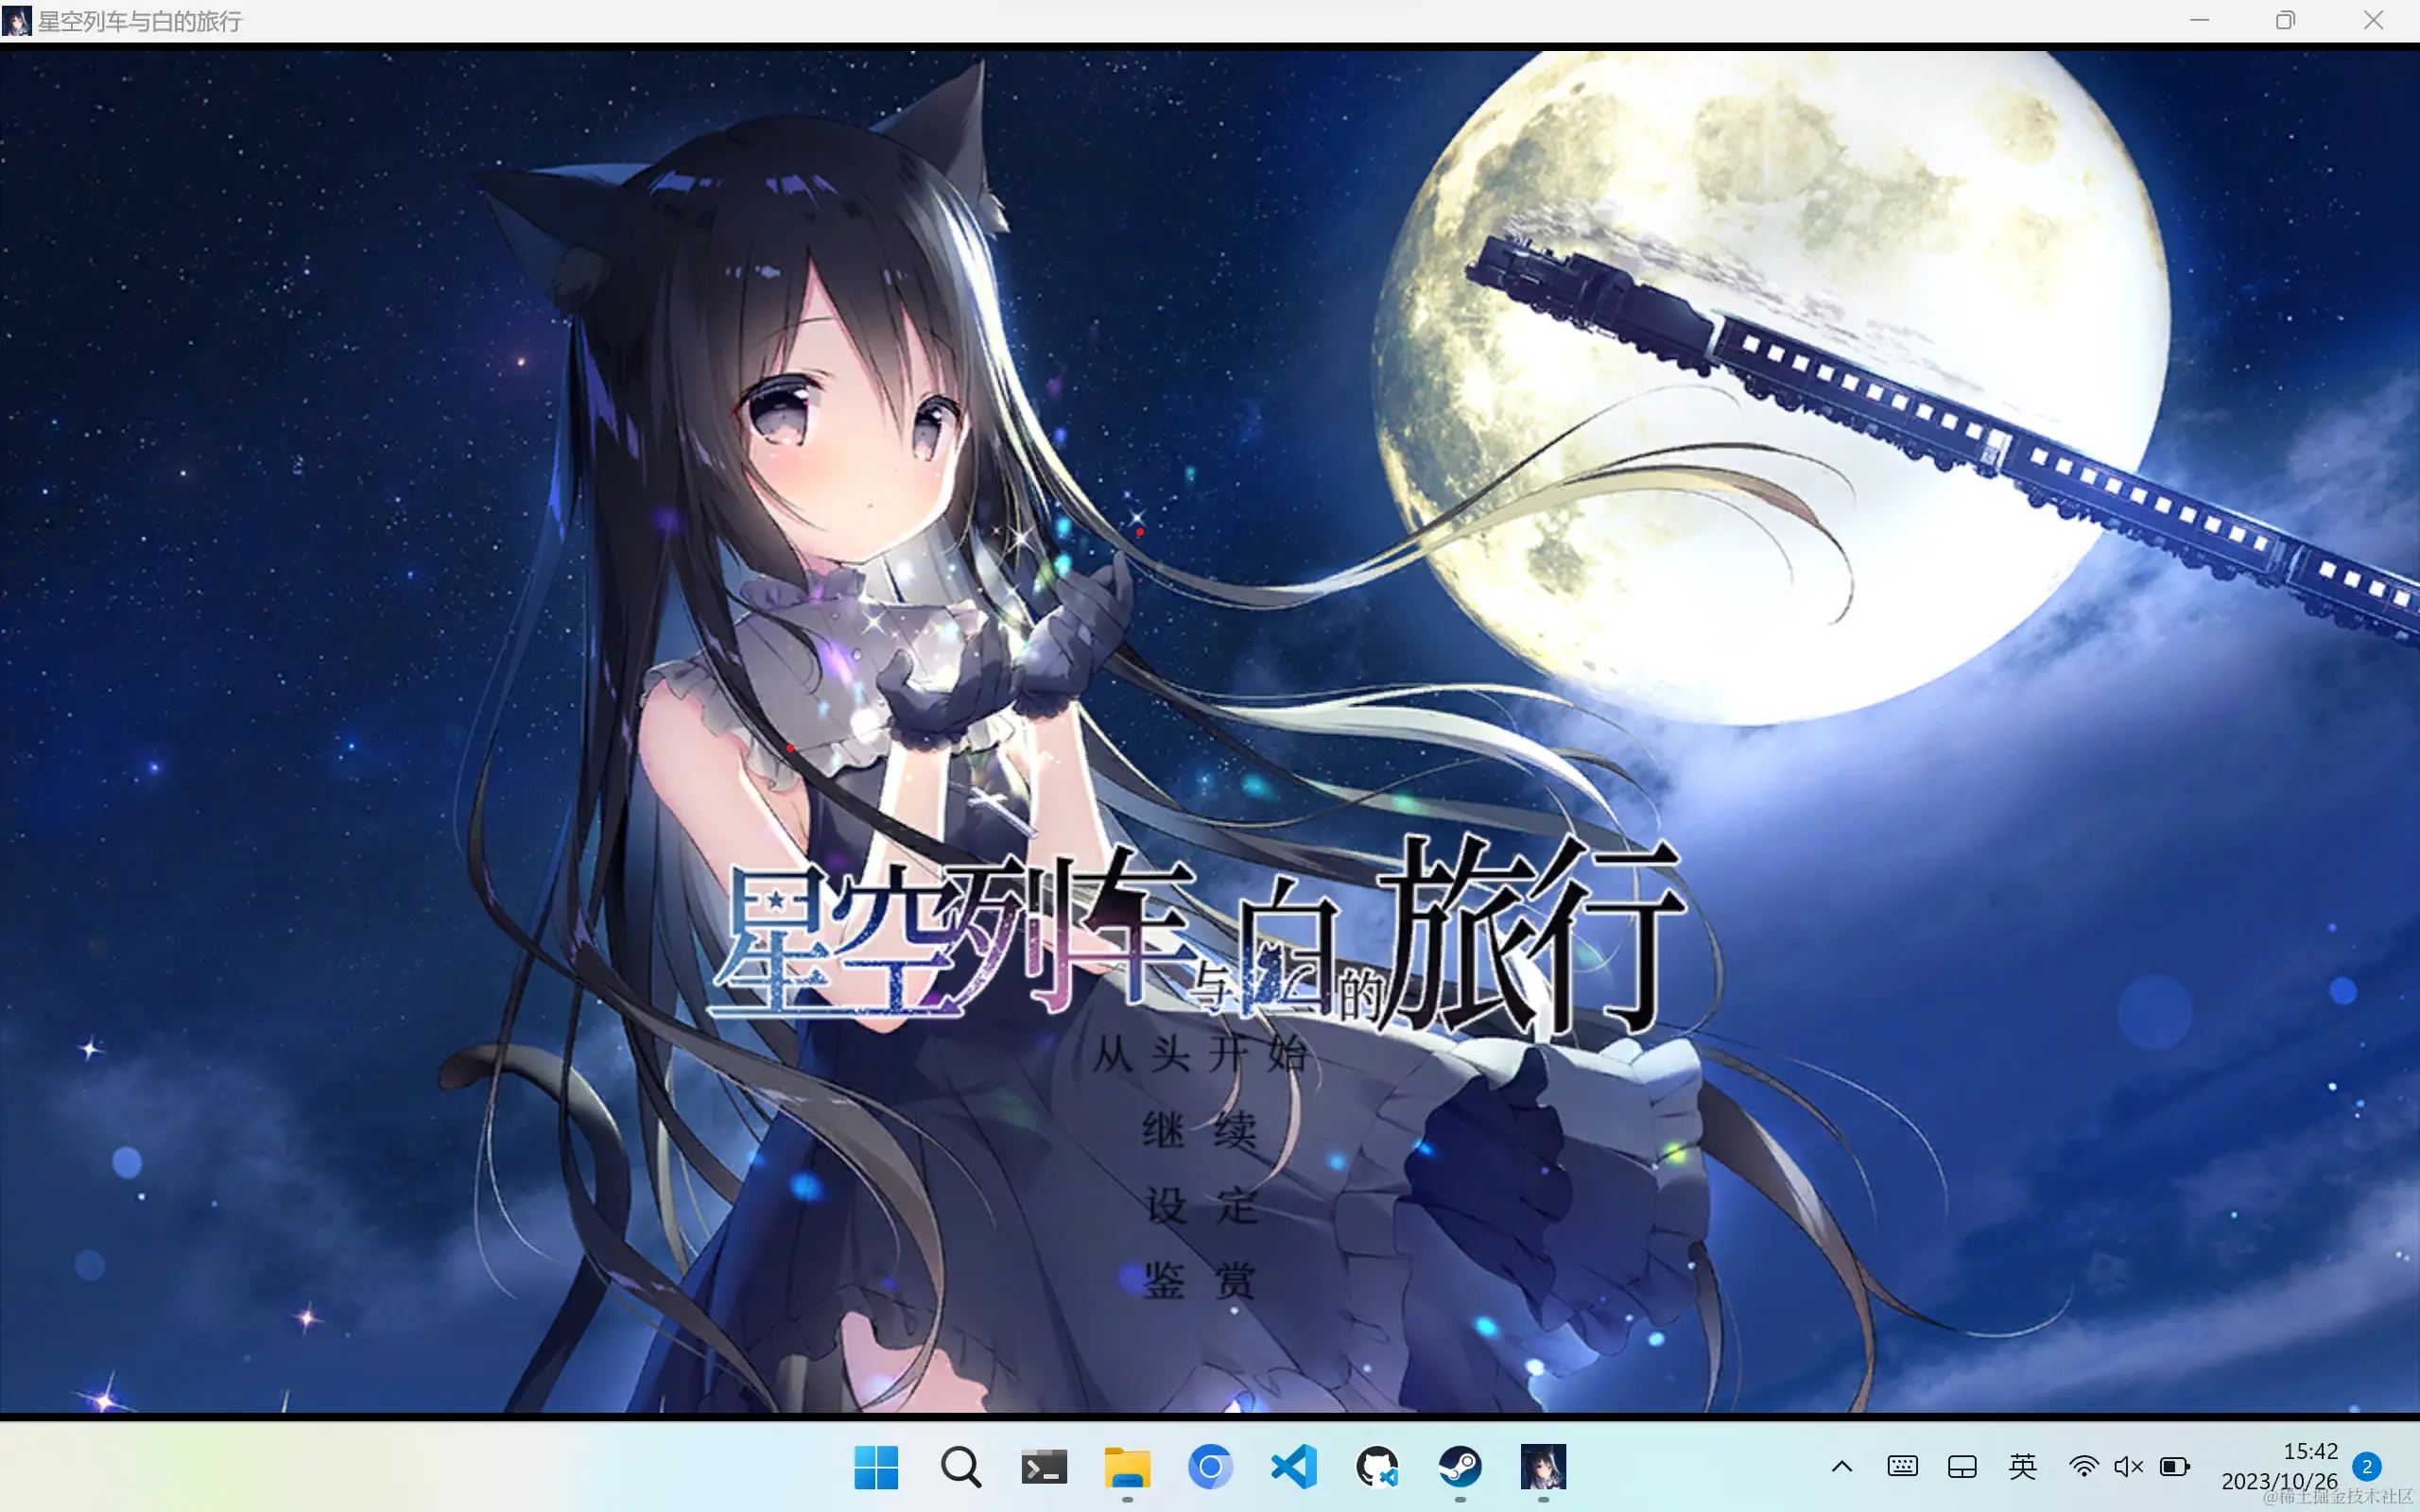Toggle 英 input method indicator
2420x1512 pixels.
tap(2022, 1467)
